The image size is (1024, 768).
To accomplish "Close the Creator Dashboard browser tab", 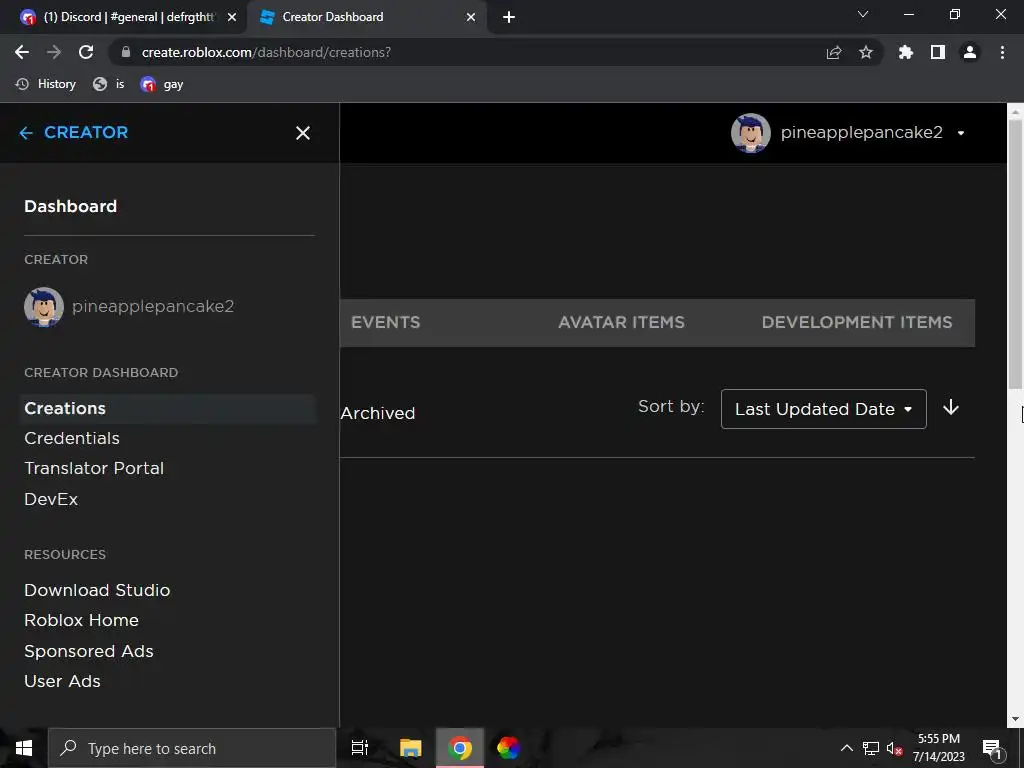I will click(x=471, y=17).
